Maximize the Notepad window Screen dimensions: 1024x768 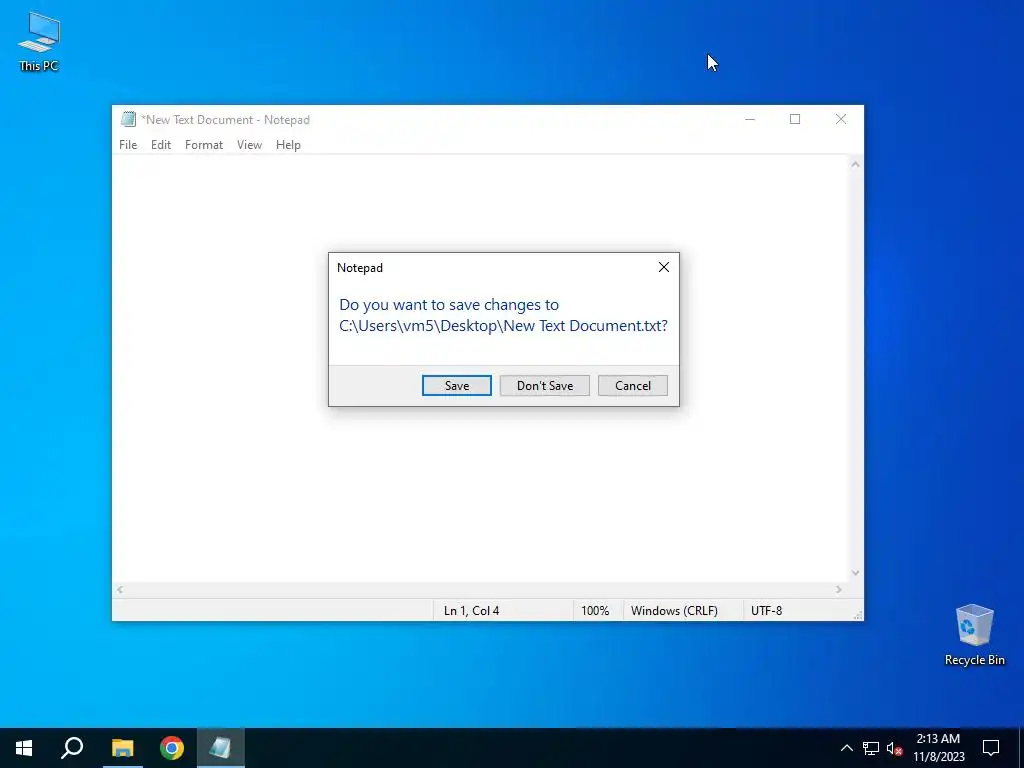[795, 119]
